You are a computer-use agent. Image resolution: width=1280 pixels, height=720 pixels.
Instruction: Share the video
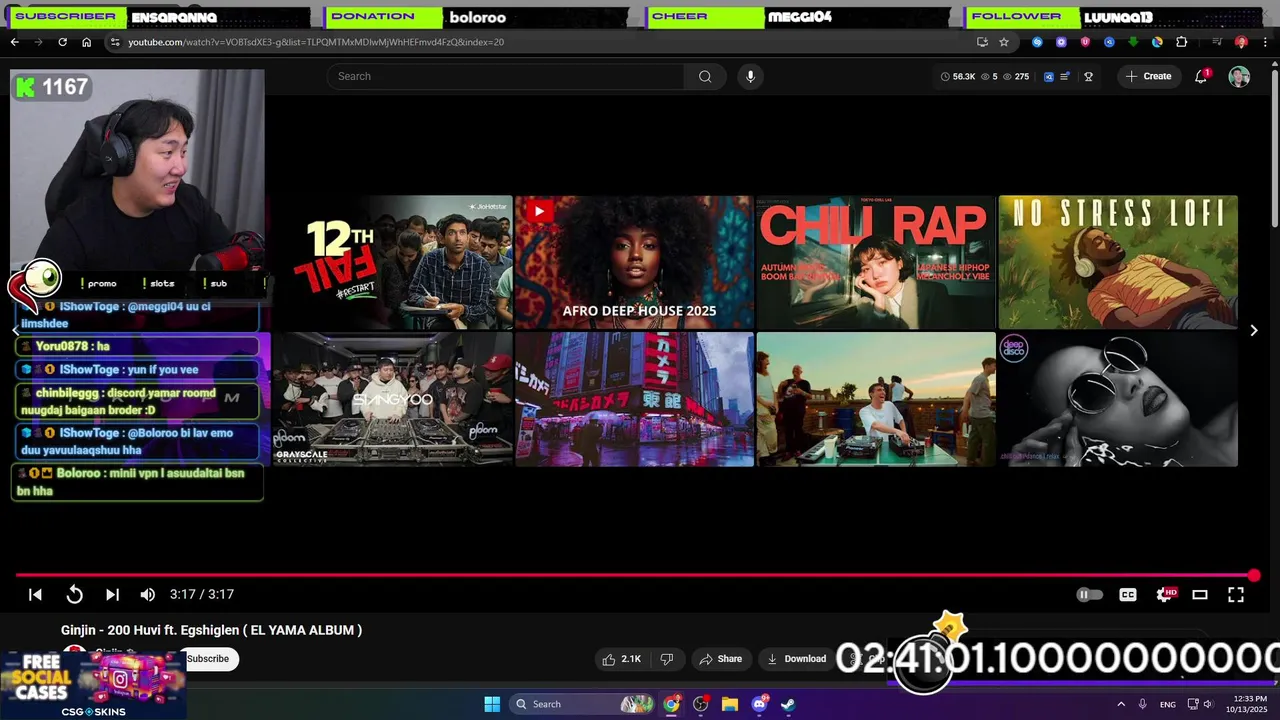[x=721, y=659]
